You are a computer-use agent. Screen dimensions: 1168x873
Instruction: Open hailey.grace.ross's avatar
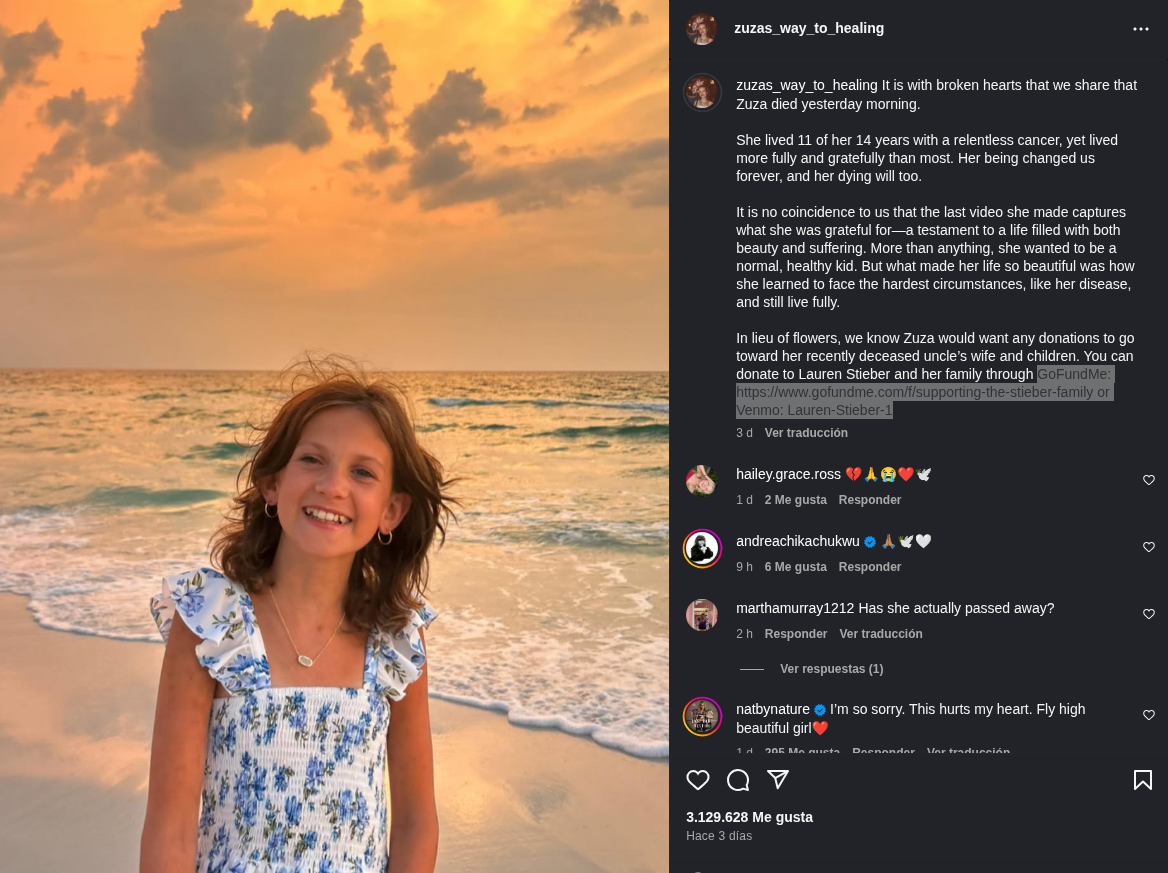[702, 481]
